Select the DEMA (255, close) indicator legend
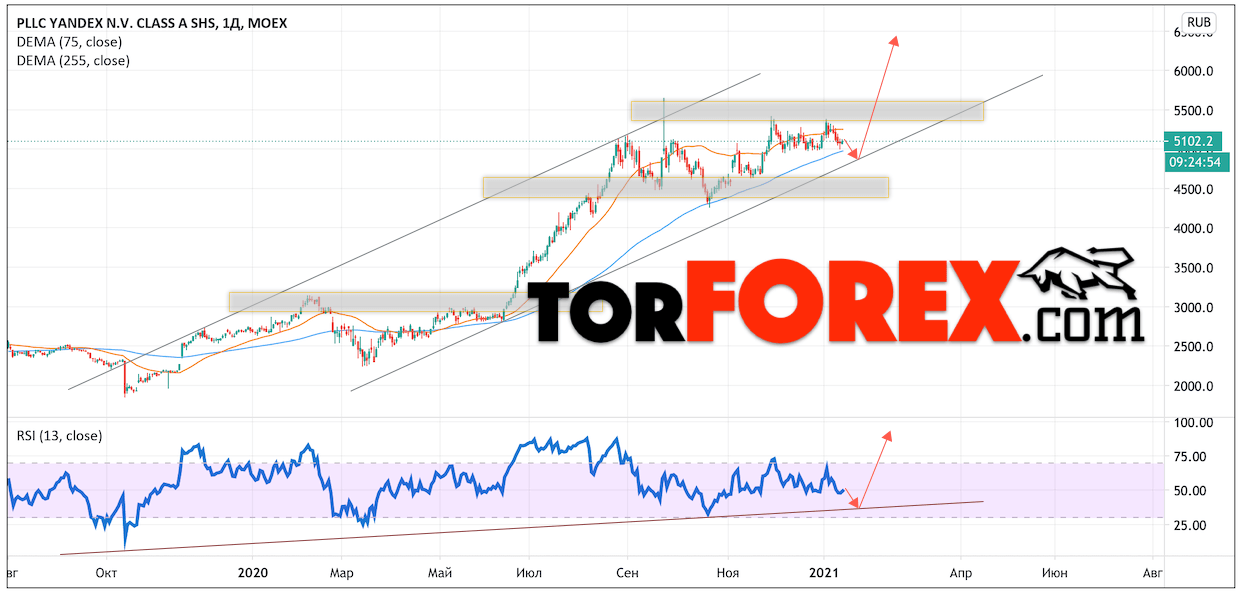Image resolution: width=1242 pixels, height=593 pixels. (74, 60)
